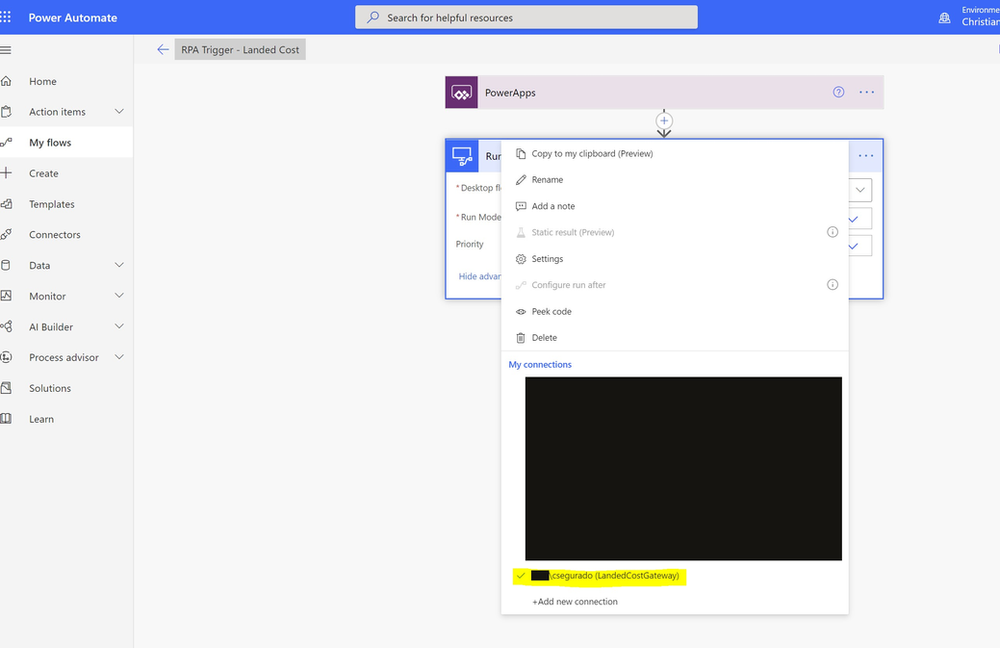Click the AI Builder icon
The image size is (1000, 648).
pos(6,327)
